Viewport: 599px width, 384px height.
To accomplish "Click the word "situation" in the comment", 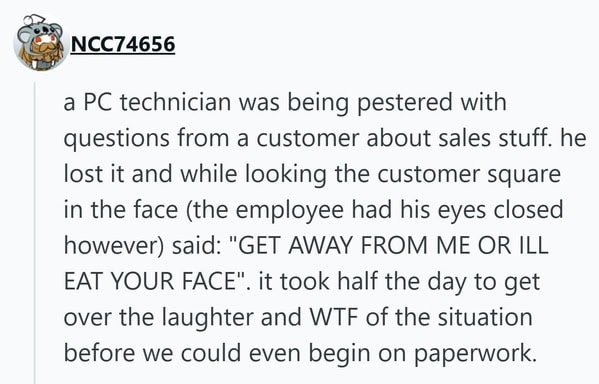I will click(x=485, y=317).
